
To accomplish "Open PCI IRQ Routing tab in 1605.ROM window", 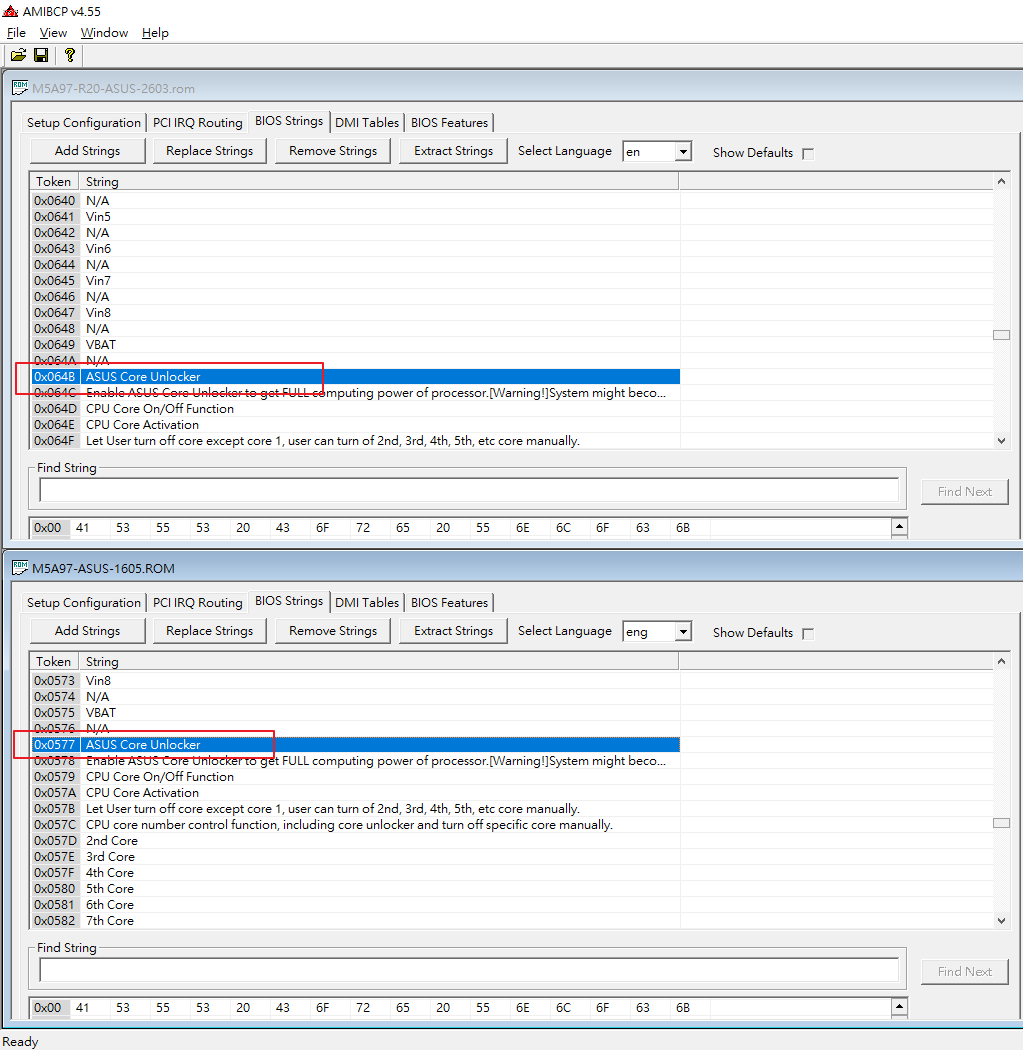I will (x=198, y=603).
